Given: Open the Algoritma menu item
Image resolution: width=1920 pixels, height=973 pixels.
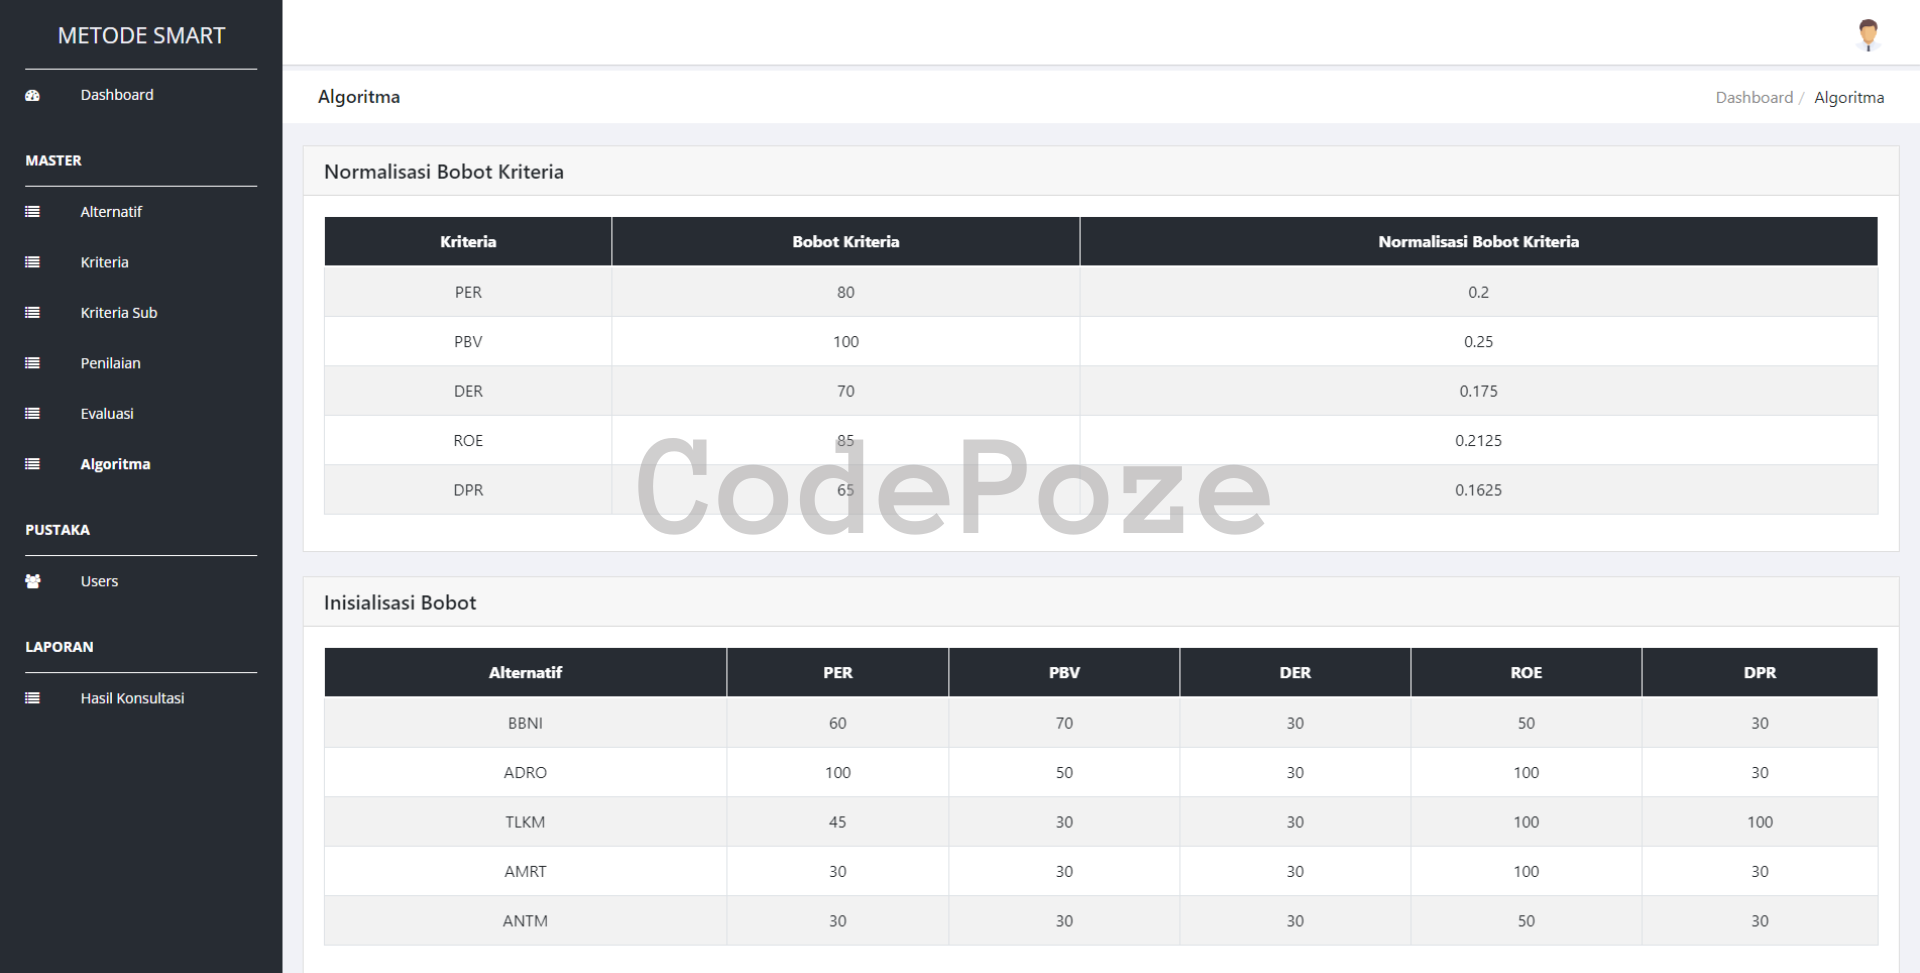Looking at the screenshot, I should (115, 464).
